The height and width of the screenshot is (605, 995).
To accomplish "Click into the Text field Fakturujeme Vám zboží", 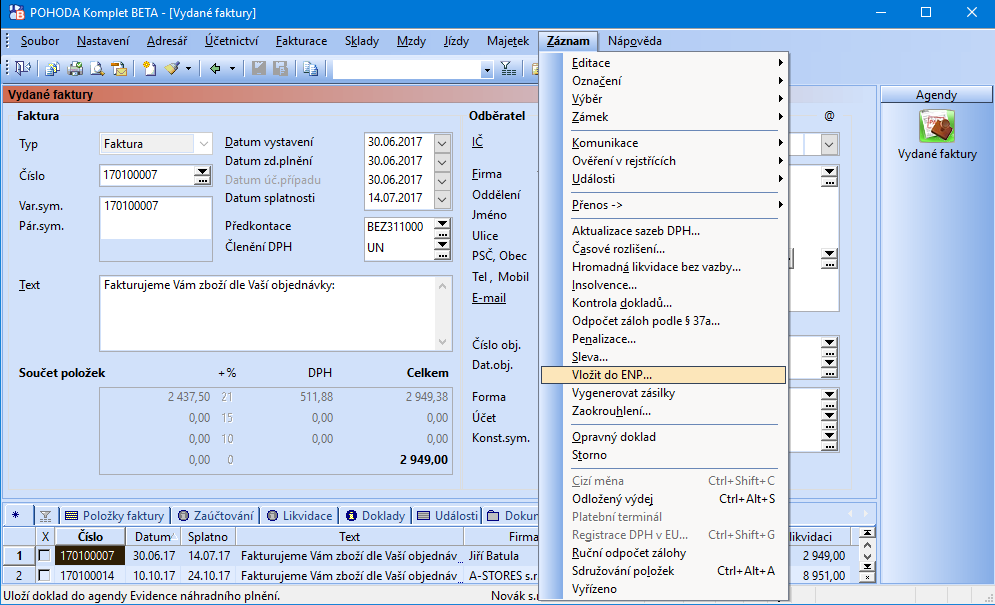I will pos(269,313).
